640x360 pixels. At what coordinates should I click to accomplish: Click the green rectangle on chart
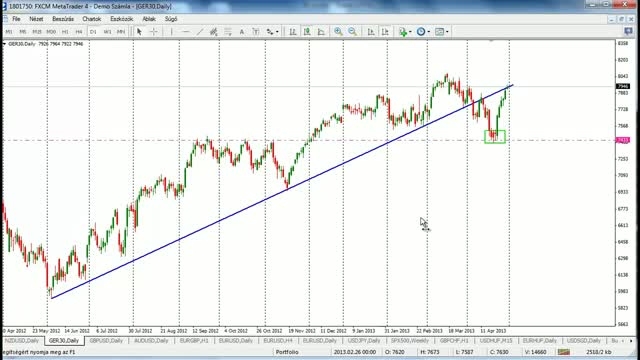[x=495, y=137]
